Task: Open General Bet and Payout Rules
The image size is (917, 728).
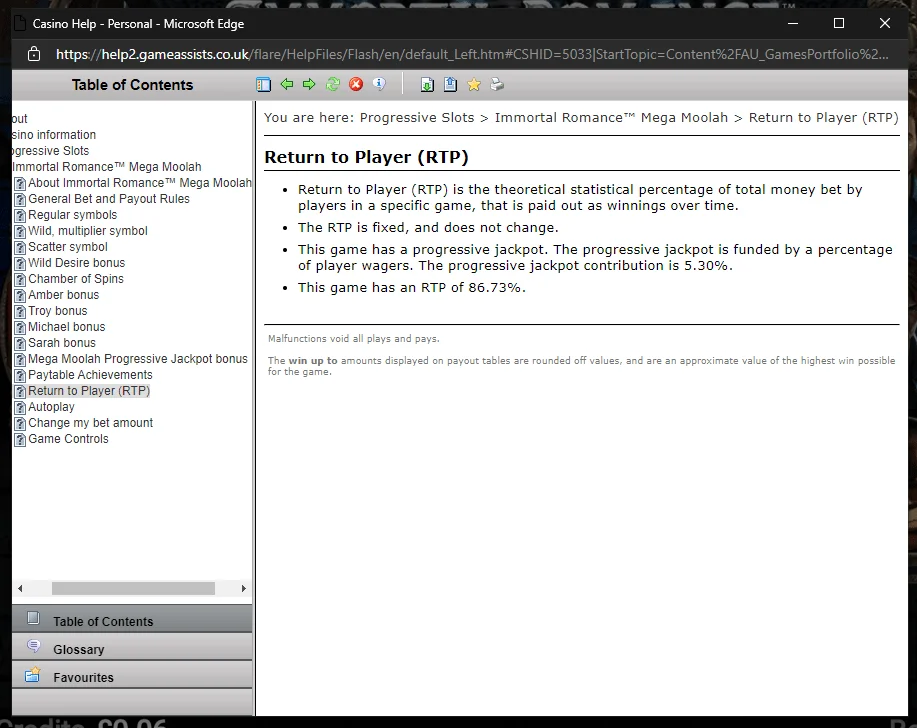Action: [x=109, y=199]
